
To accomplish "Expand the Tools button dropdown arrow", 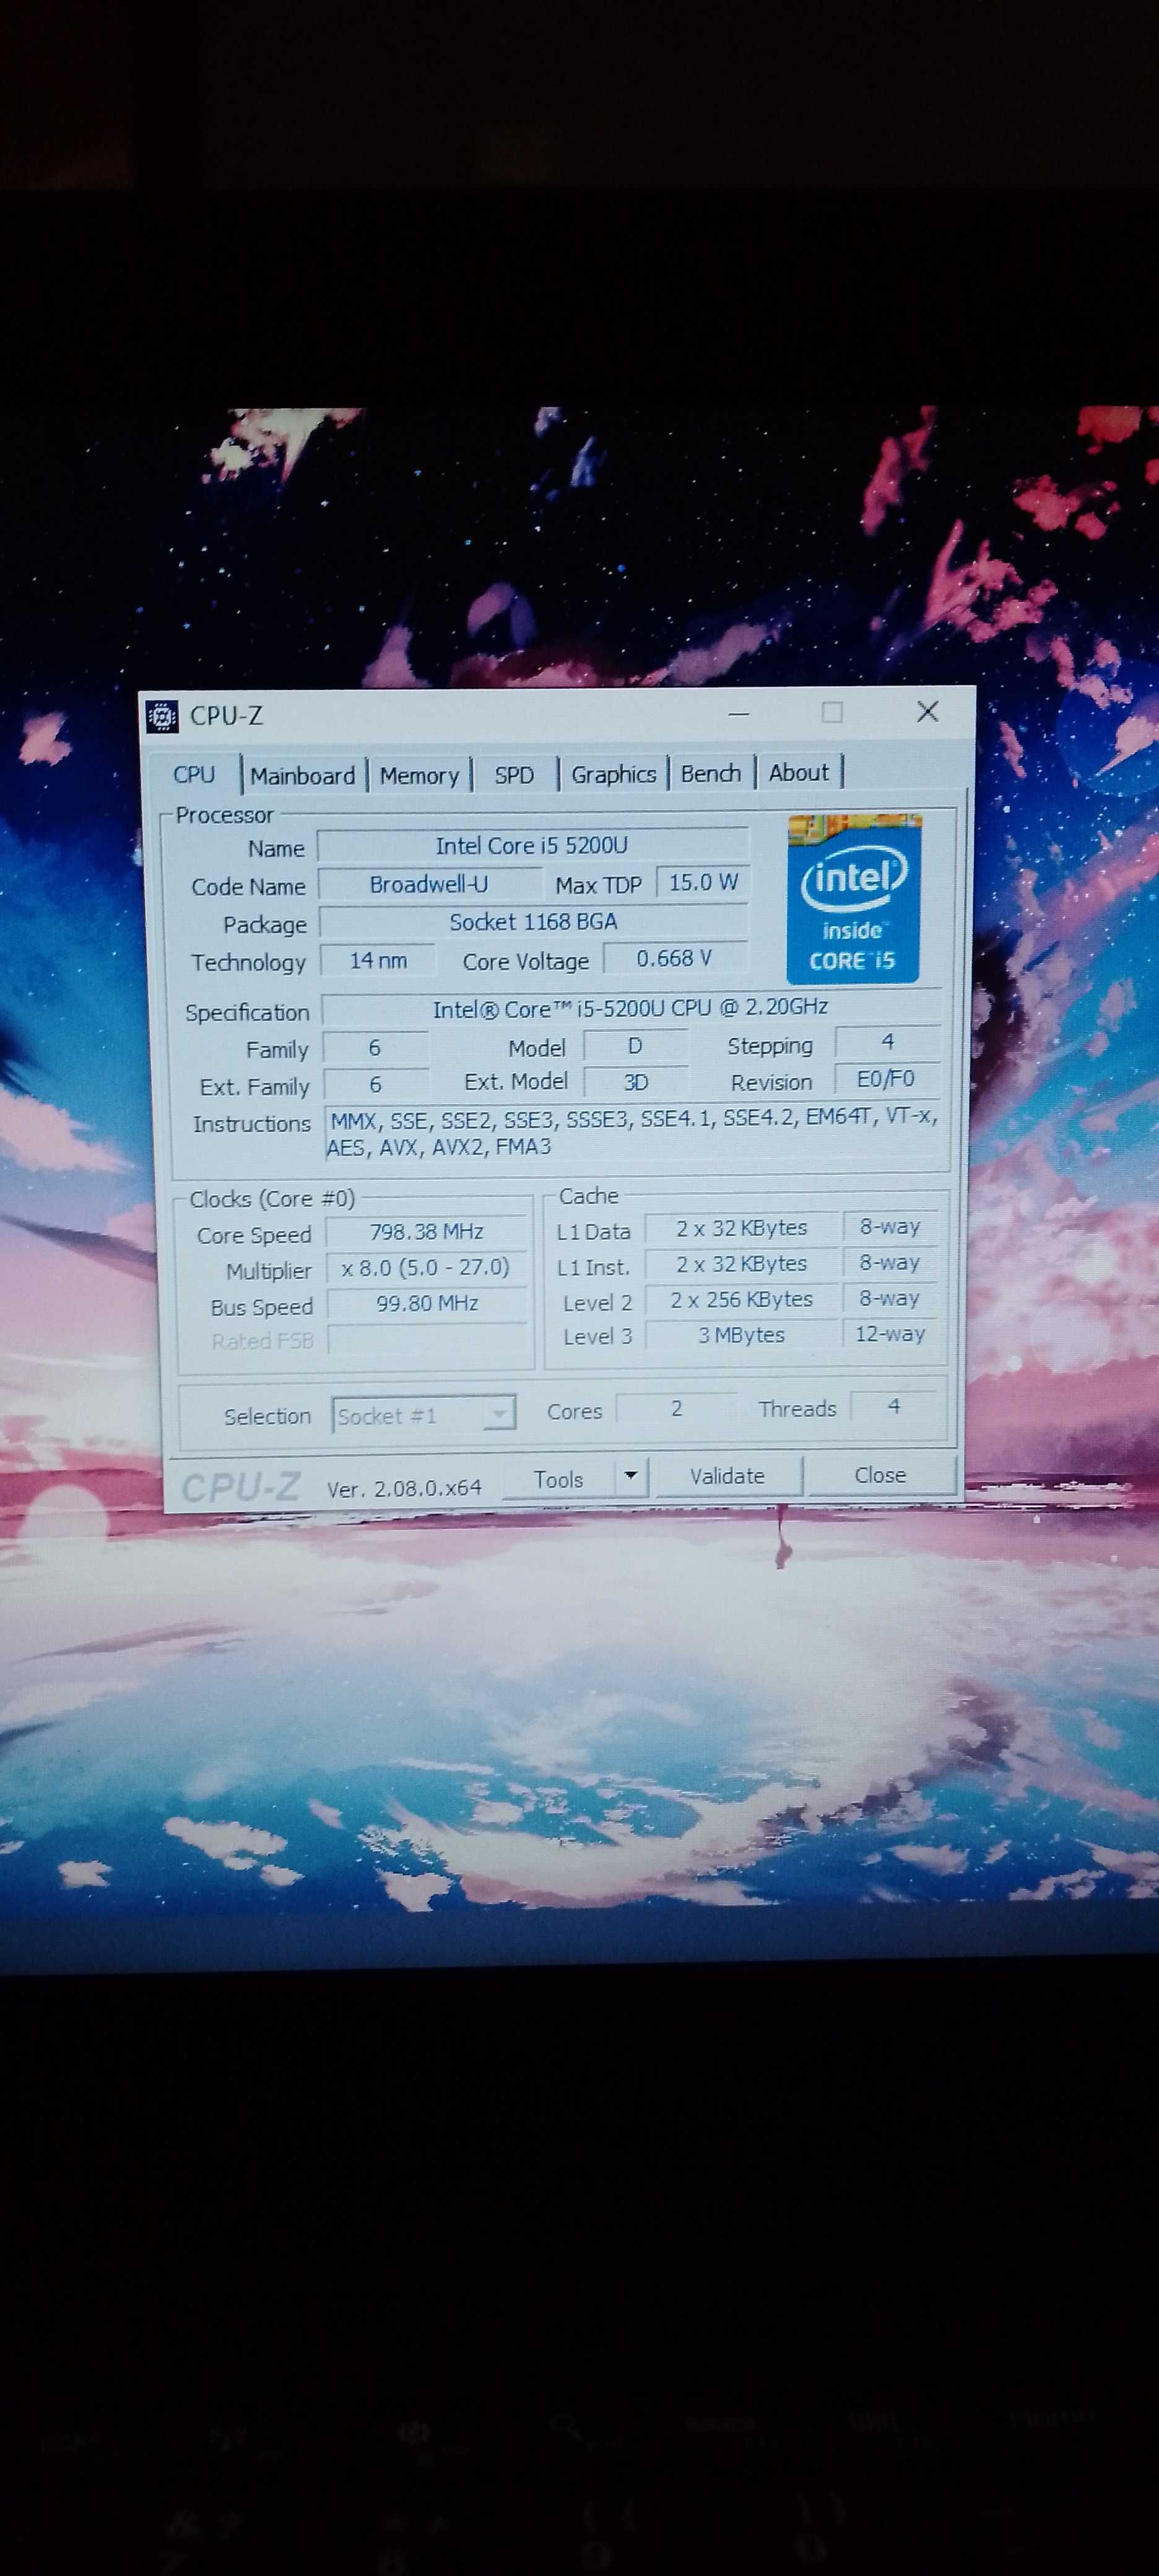I will (631, 1476).
